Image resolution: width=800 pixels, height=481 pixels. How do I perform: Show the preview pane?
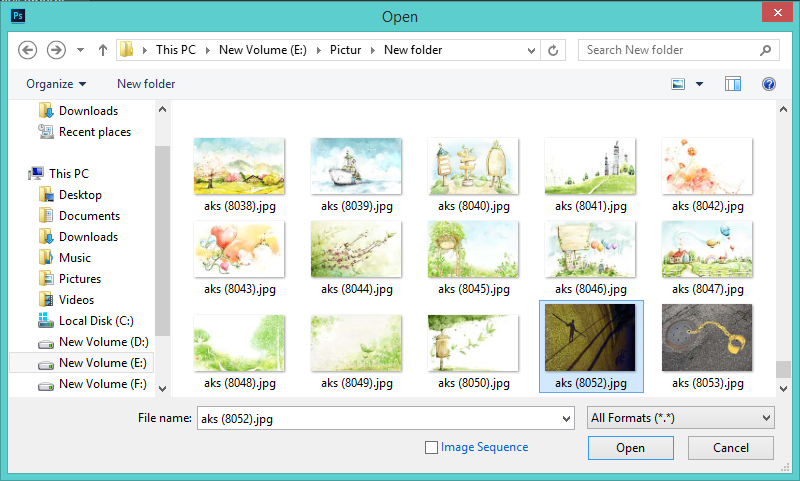(733, 84)
